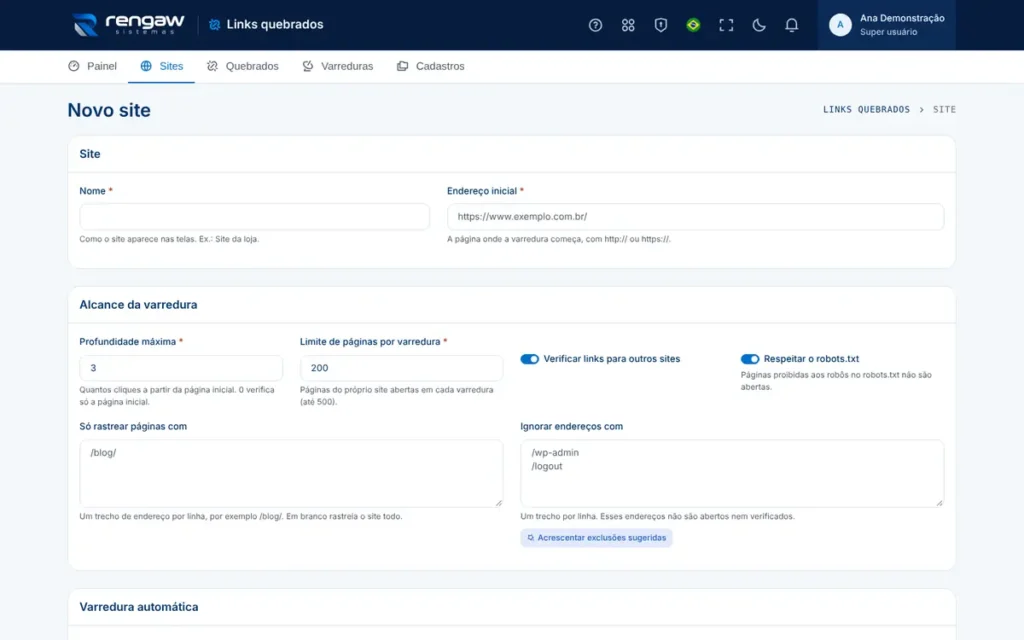The image size is (1024, 640).
Task: Click resize handle of Só rastrear textarea
Action: 498,503
